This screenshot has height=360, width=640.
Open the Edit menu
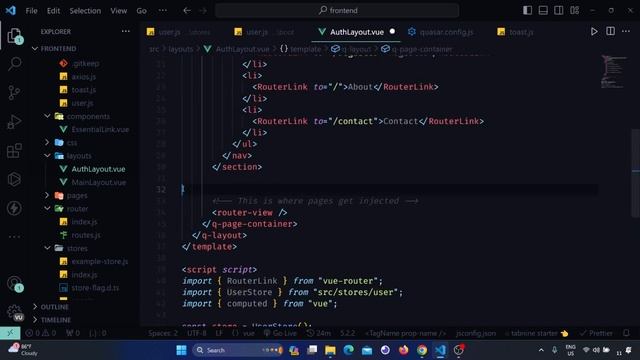click(53, 11)
